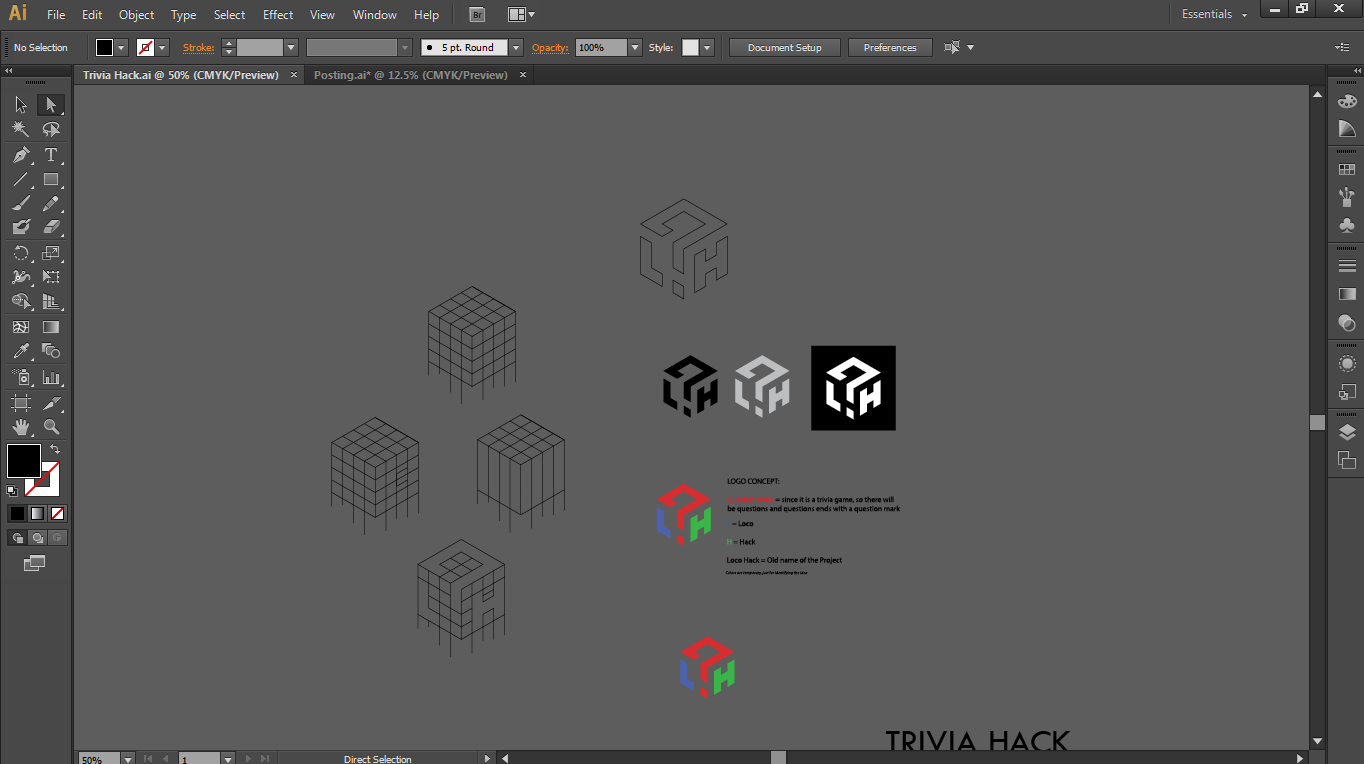Open the Style dropdown arrow

click(707, 47)
